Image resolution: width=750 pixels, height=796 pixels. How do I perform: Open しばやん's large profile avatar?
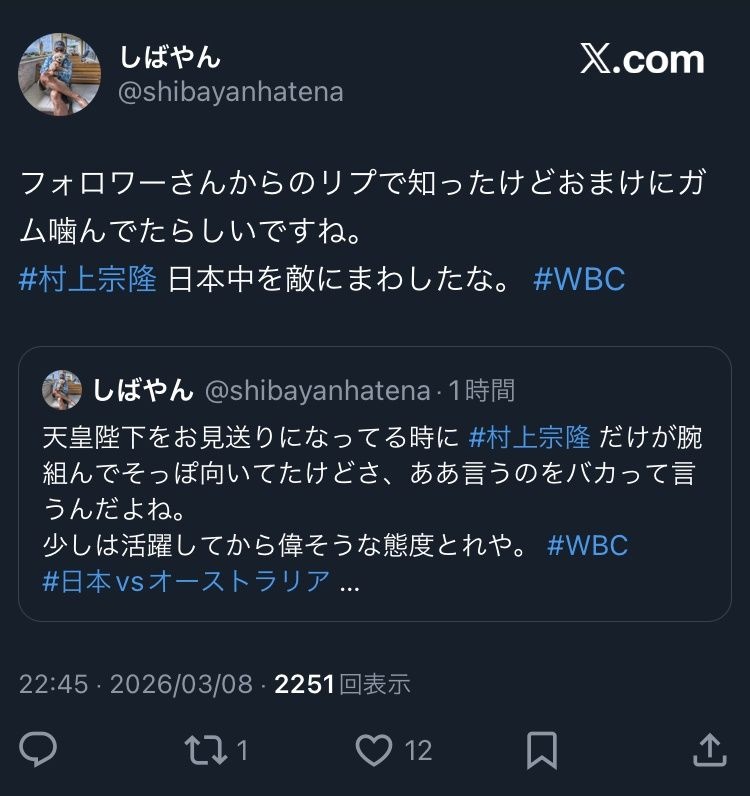(59, 75)
